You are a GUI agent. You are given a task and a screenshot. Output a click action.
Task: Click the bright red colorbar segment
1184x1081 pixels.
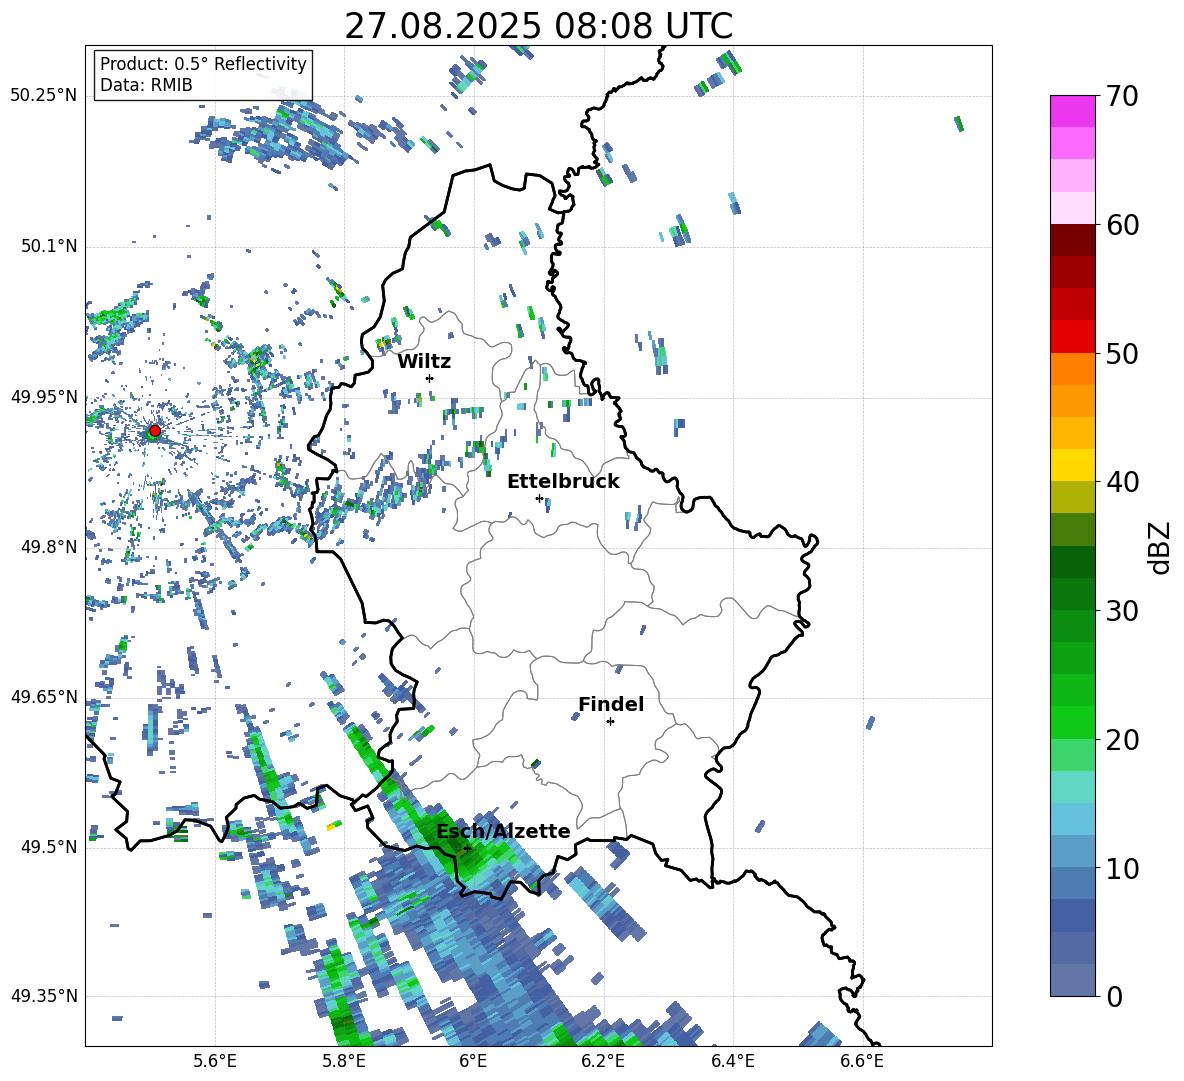(1072, 337)
